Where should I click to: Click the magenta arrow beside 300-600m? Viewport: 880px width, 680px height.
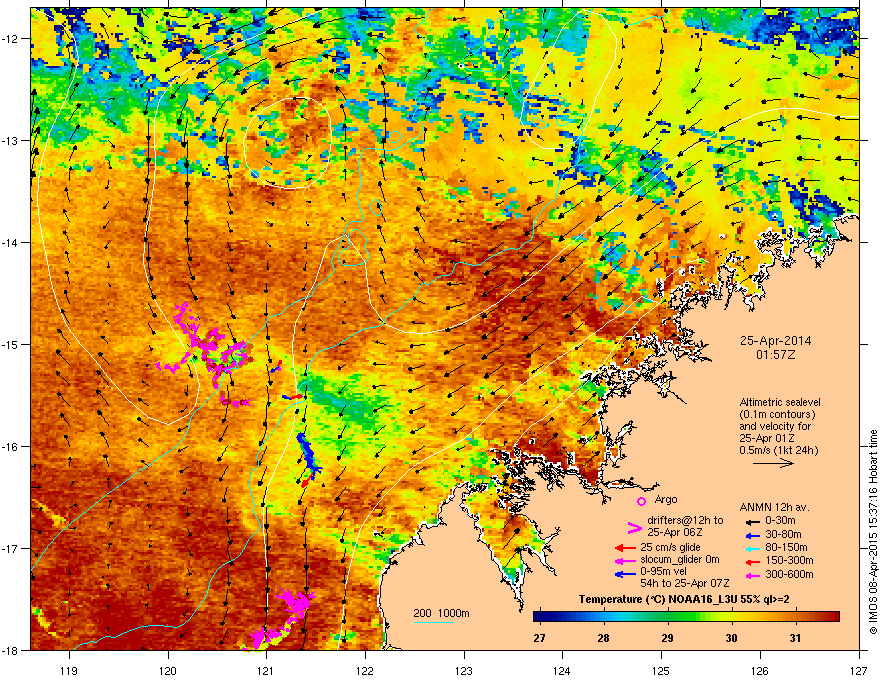pyautogui.click(x=751, y=575)
